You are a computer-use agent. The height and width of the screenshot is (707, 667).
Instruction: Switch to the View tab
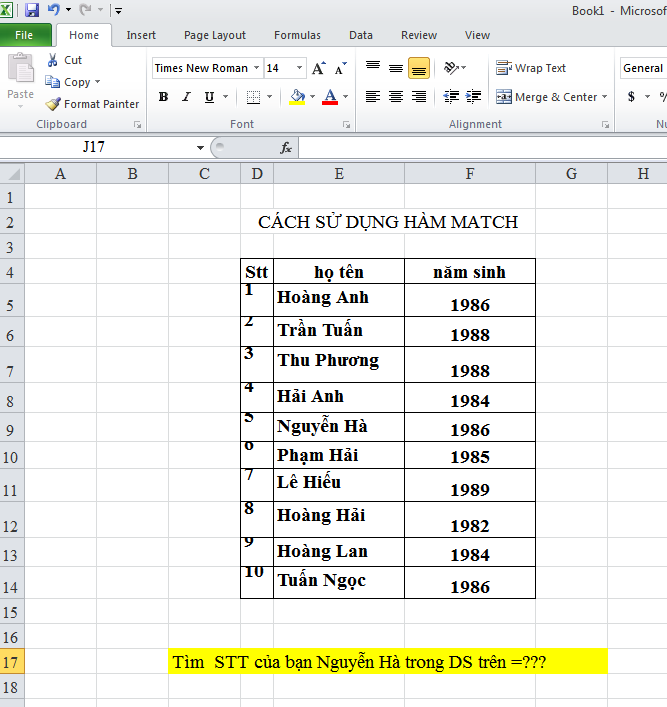tap(477, 35)
